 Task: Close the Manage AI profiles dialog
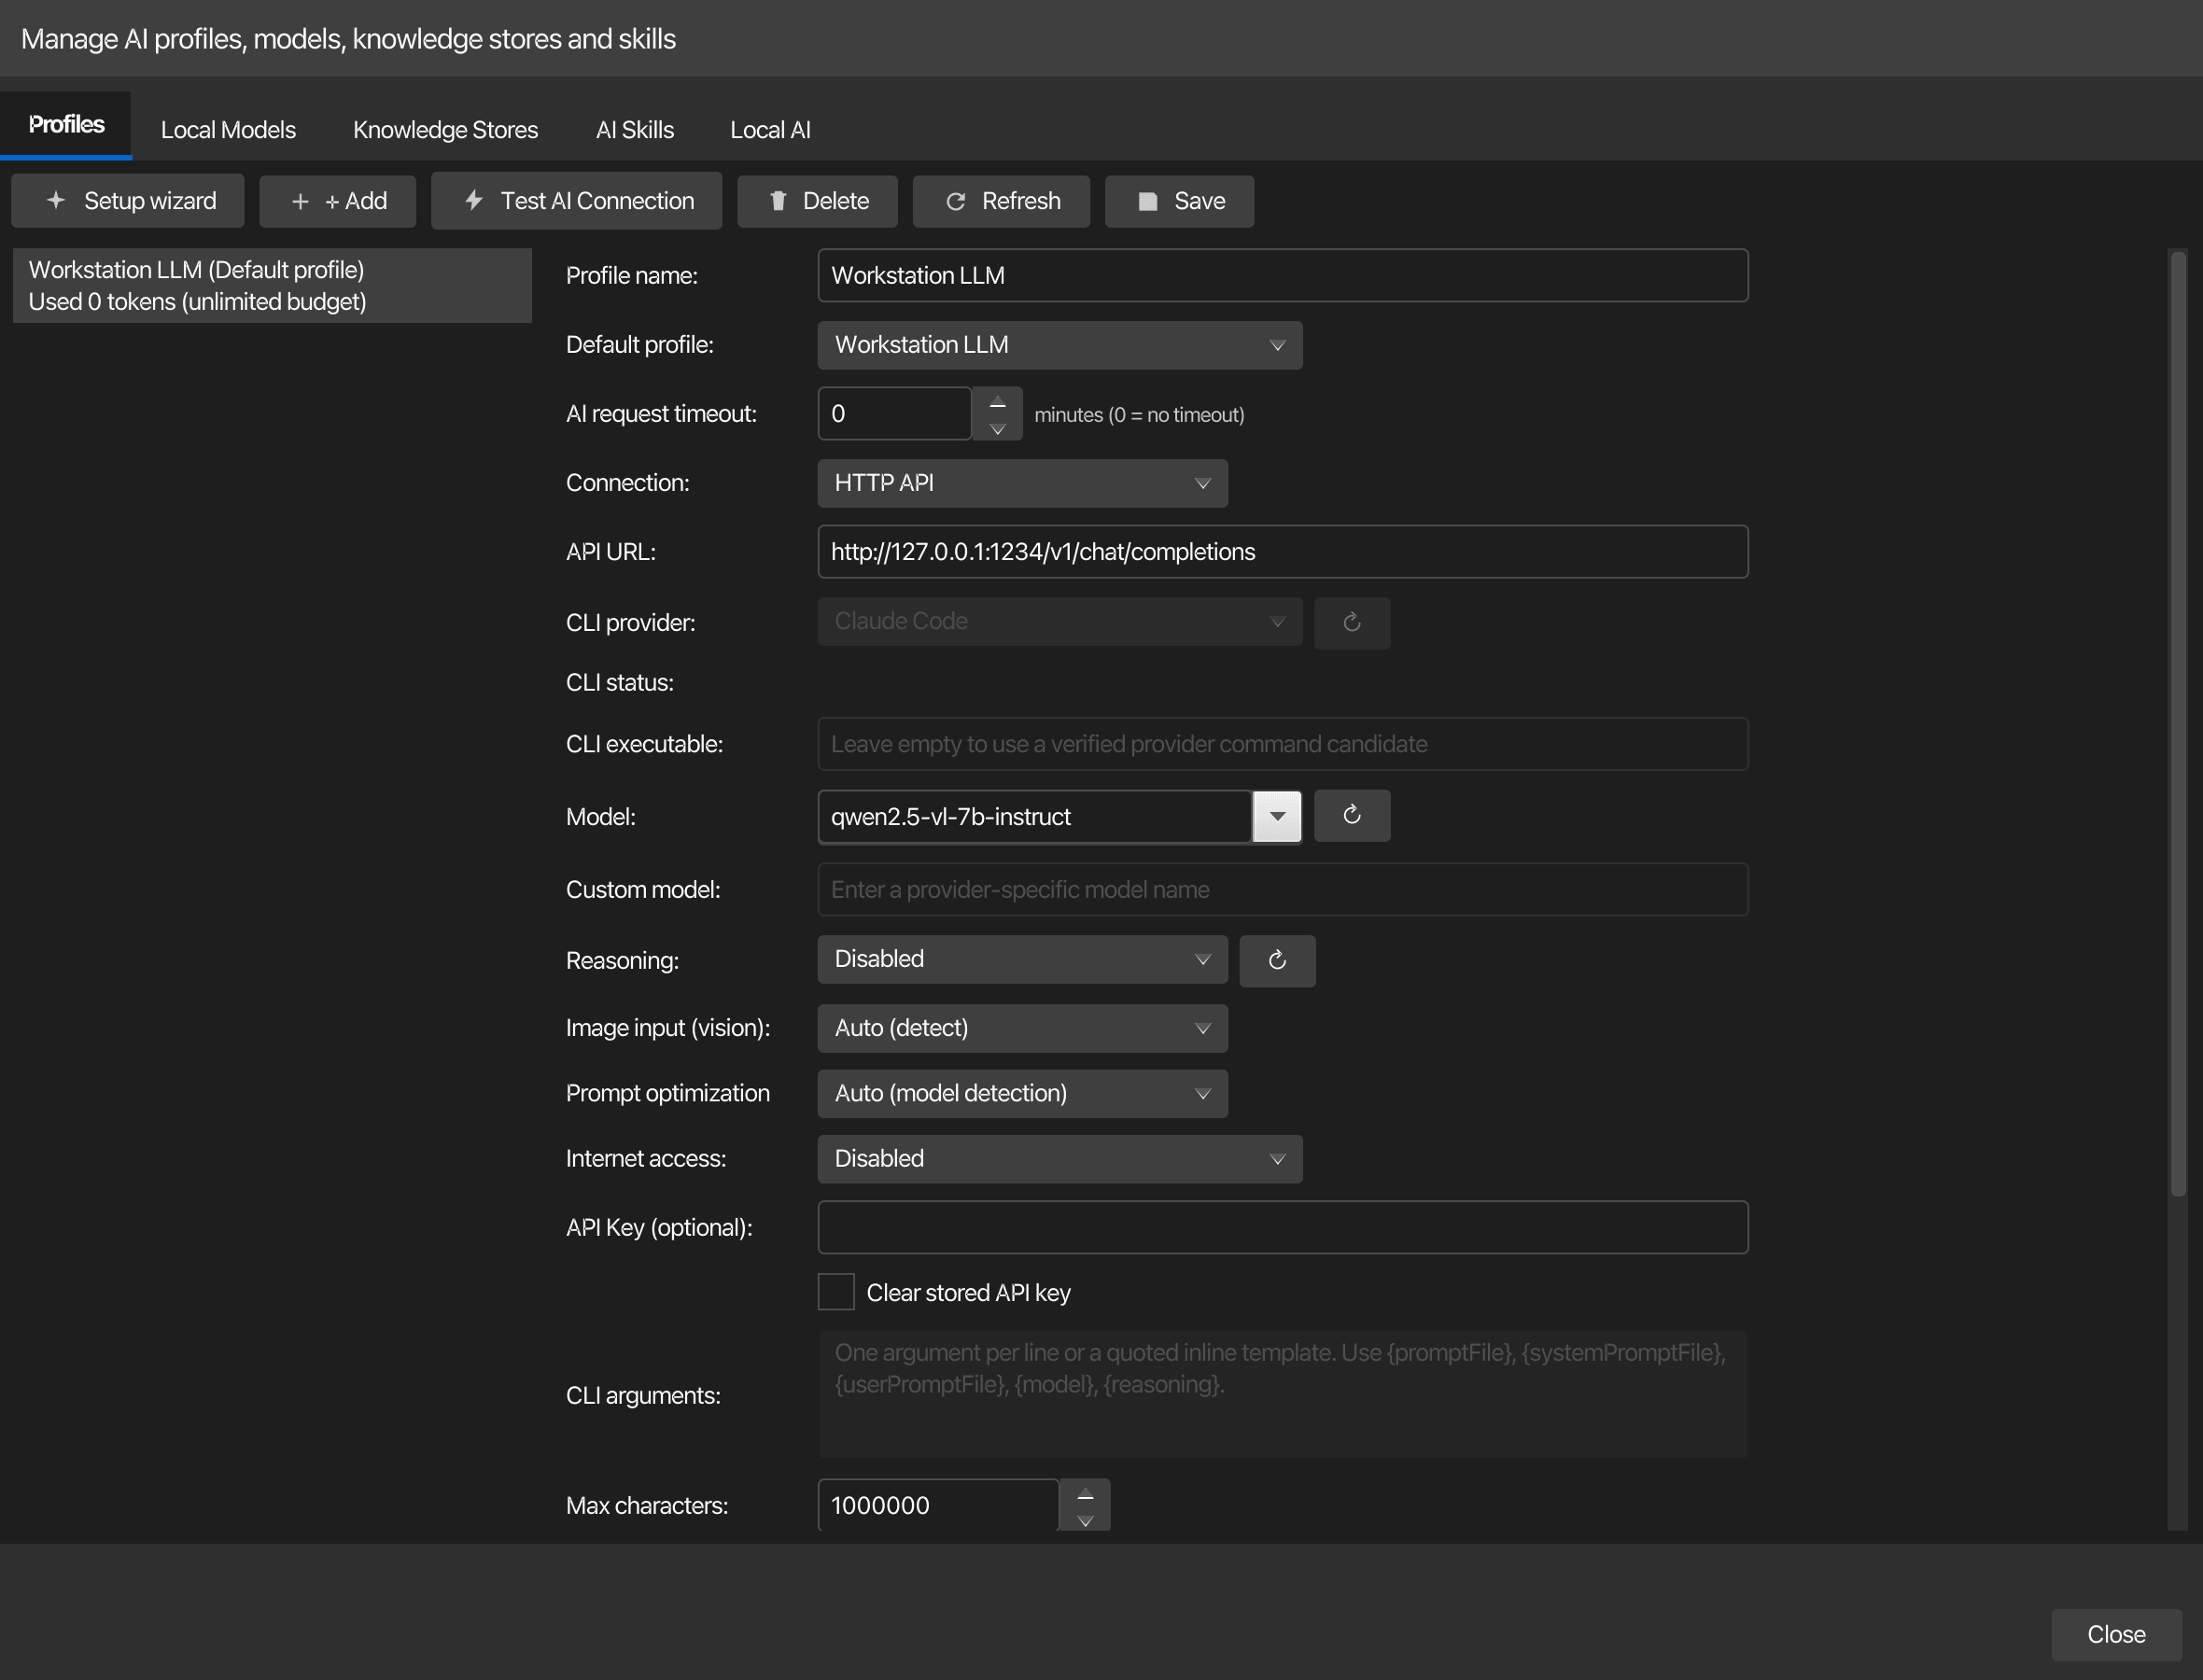tap(2116, 1634)
